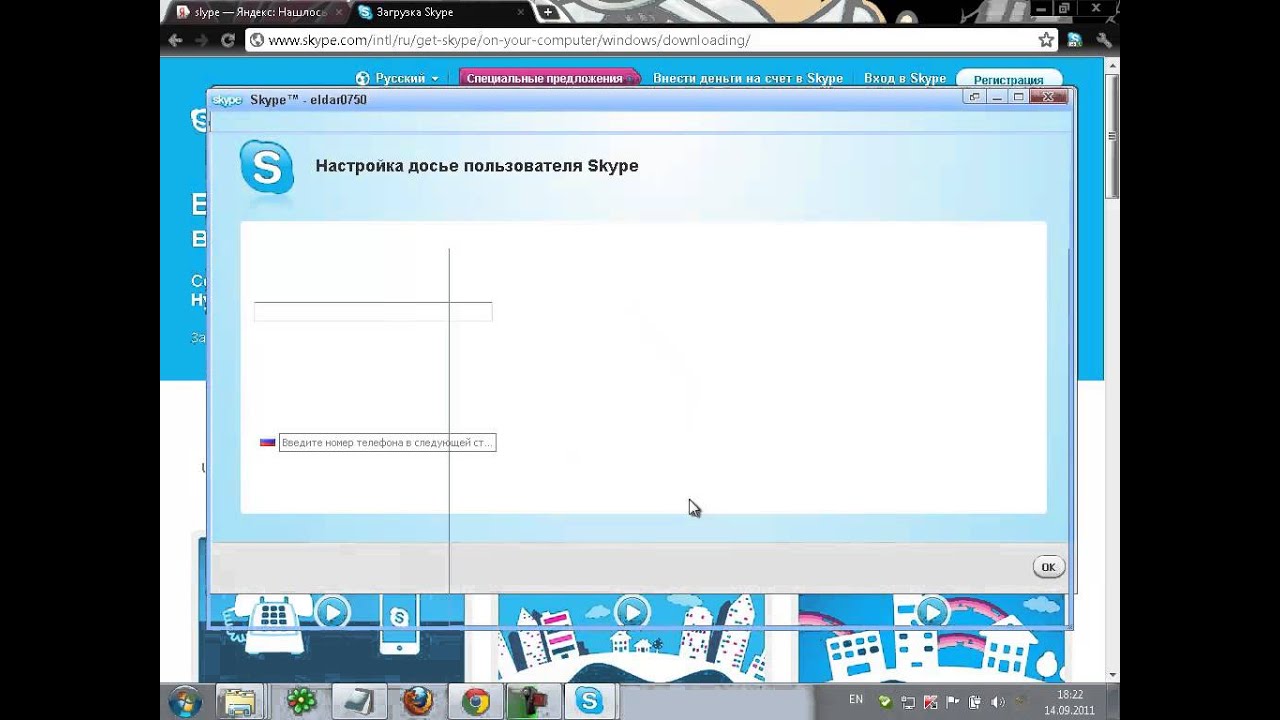The width and height of the screenshot is (1280, 720).
Task: Click the EN language indicator in tray
Action: tap(856, 699)
